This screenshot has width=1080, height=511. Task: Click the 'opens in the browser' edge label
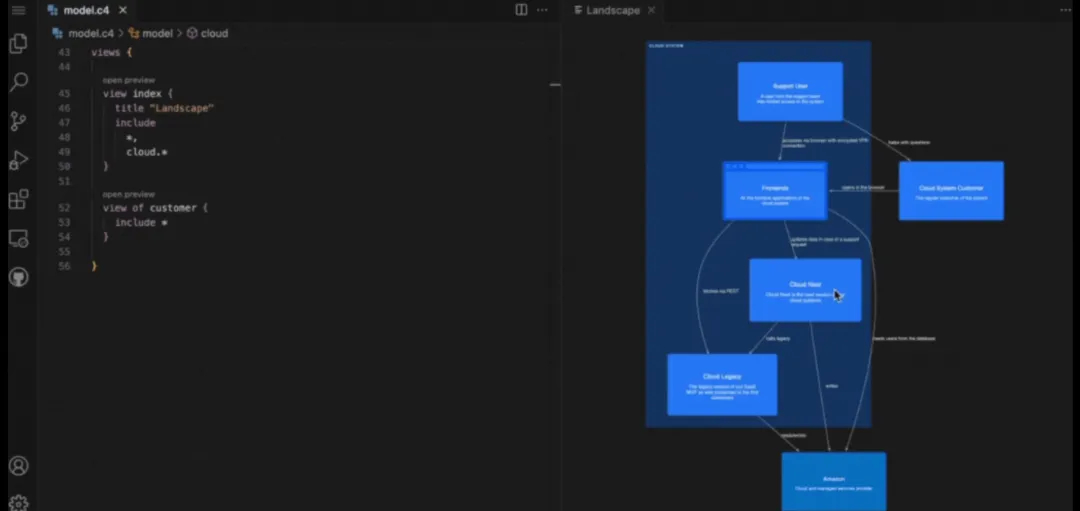pyautogui.click(x=863, y=187)
